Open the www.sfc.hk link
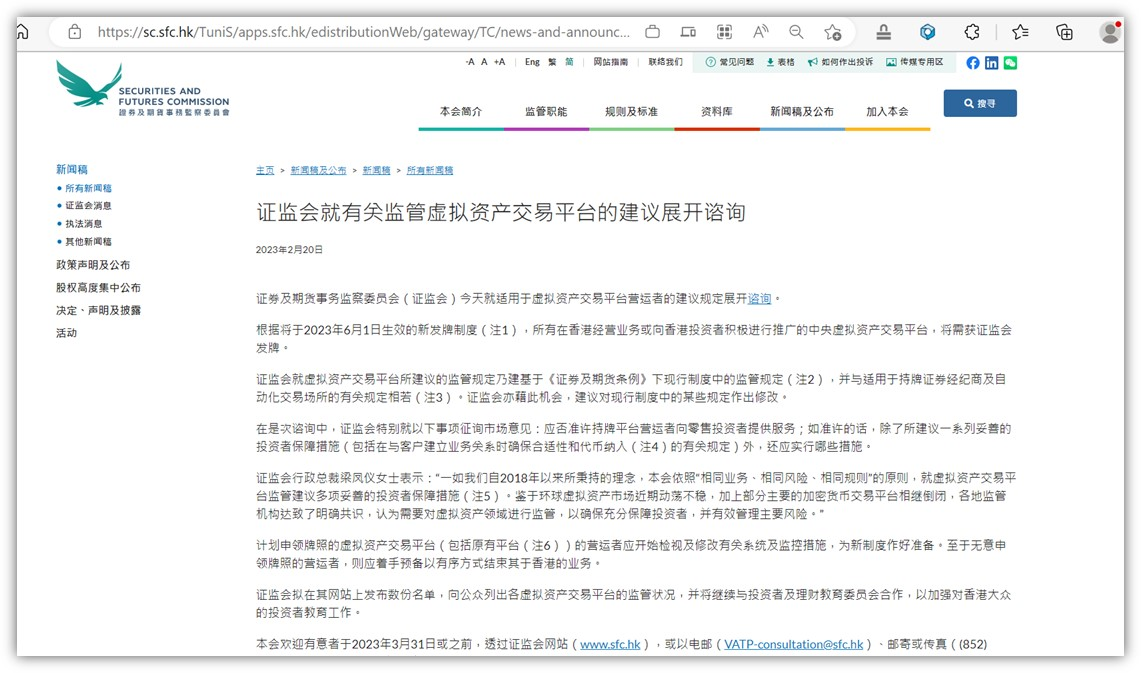The width and height of the screenshot is (1141, 673). (x=610, y=644)
